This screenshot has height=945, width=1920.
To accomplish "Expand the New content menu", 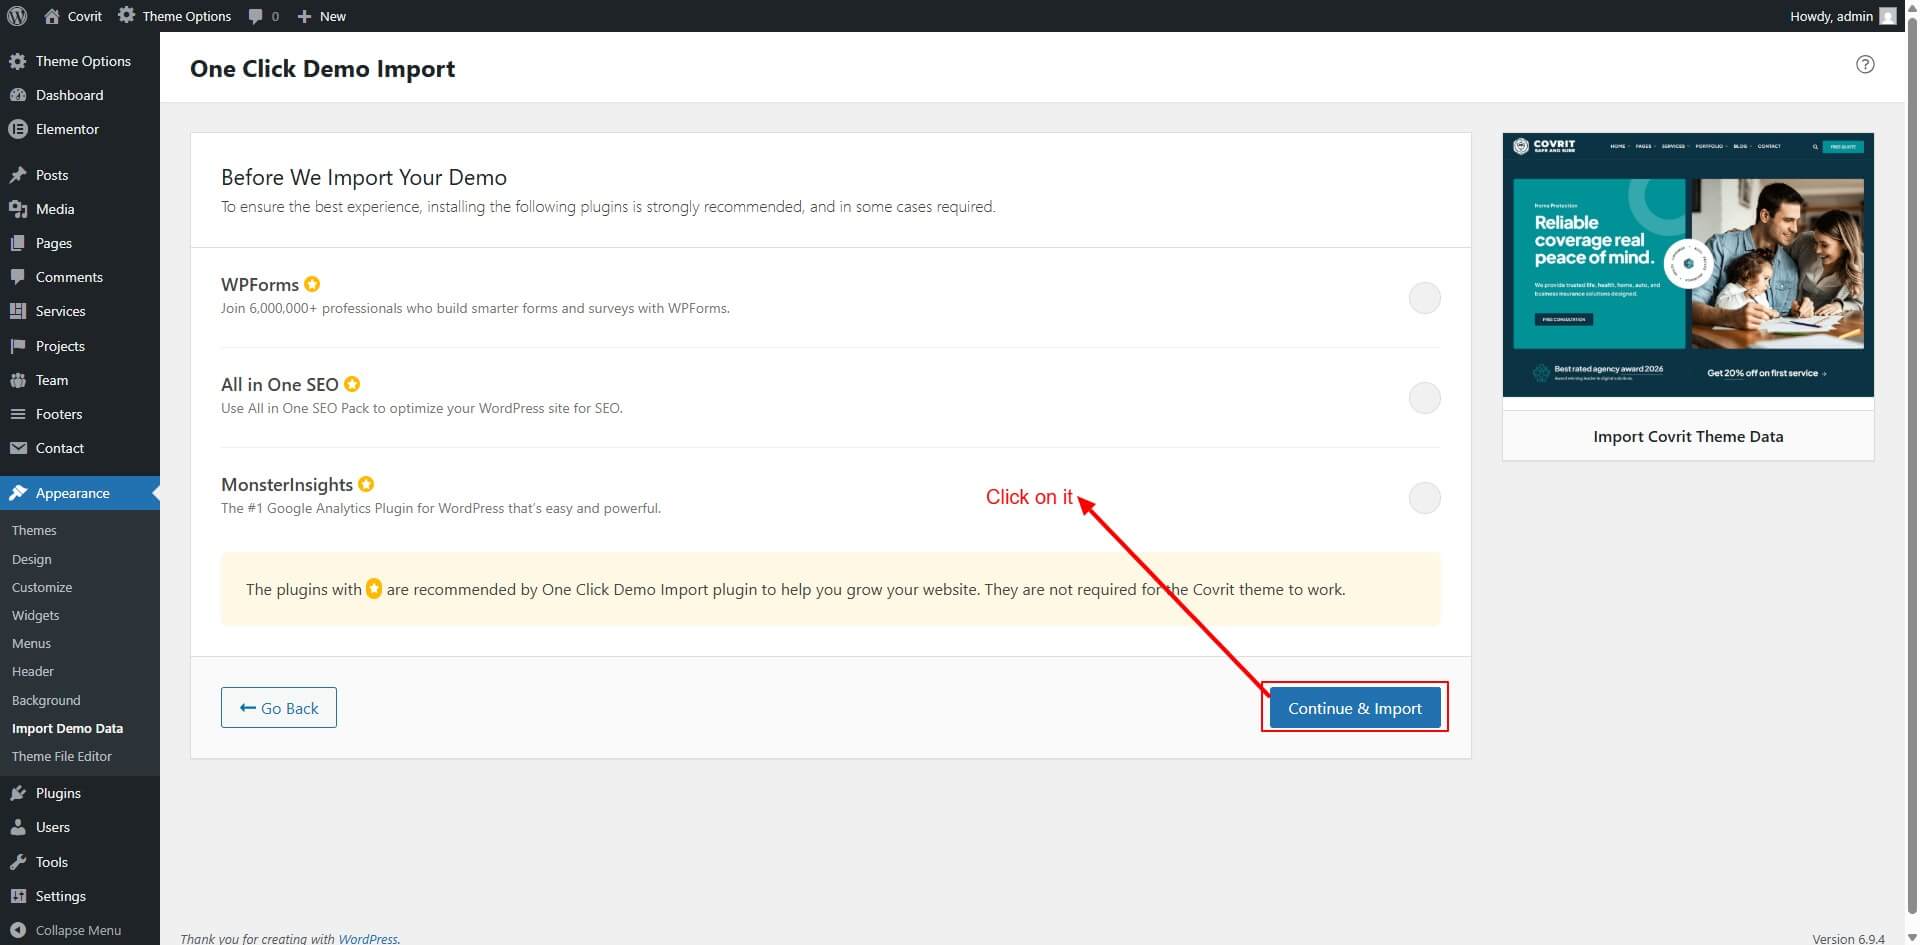I will coord(322,16).
